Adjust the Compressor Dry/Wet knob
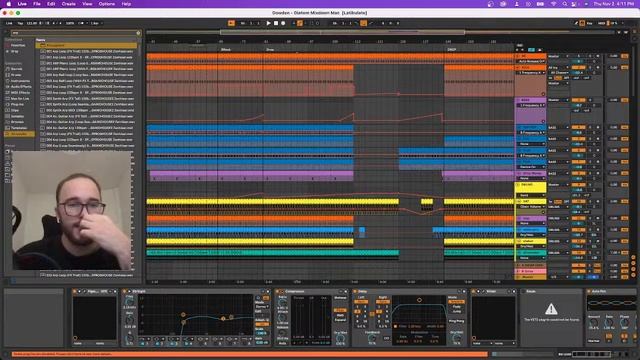Image resolution: width=640 pixels, height=360 pixels. [340, 338]
